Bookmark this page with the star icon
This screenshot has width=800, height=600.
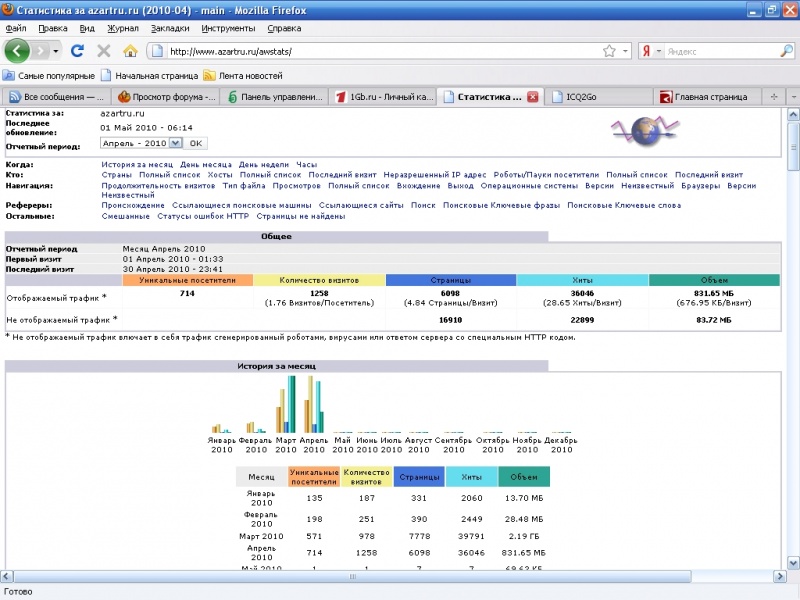click(x=609, y=51)
